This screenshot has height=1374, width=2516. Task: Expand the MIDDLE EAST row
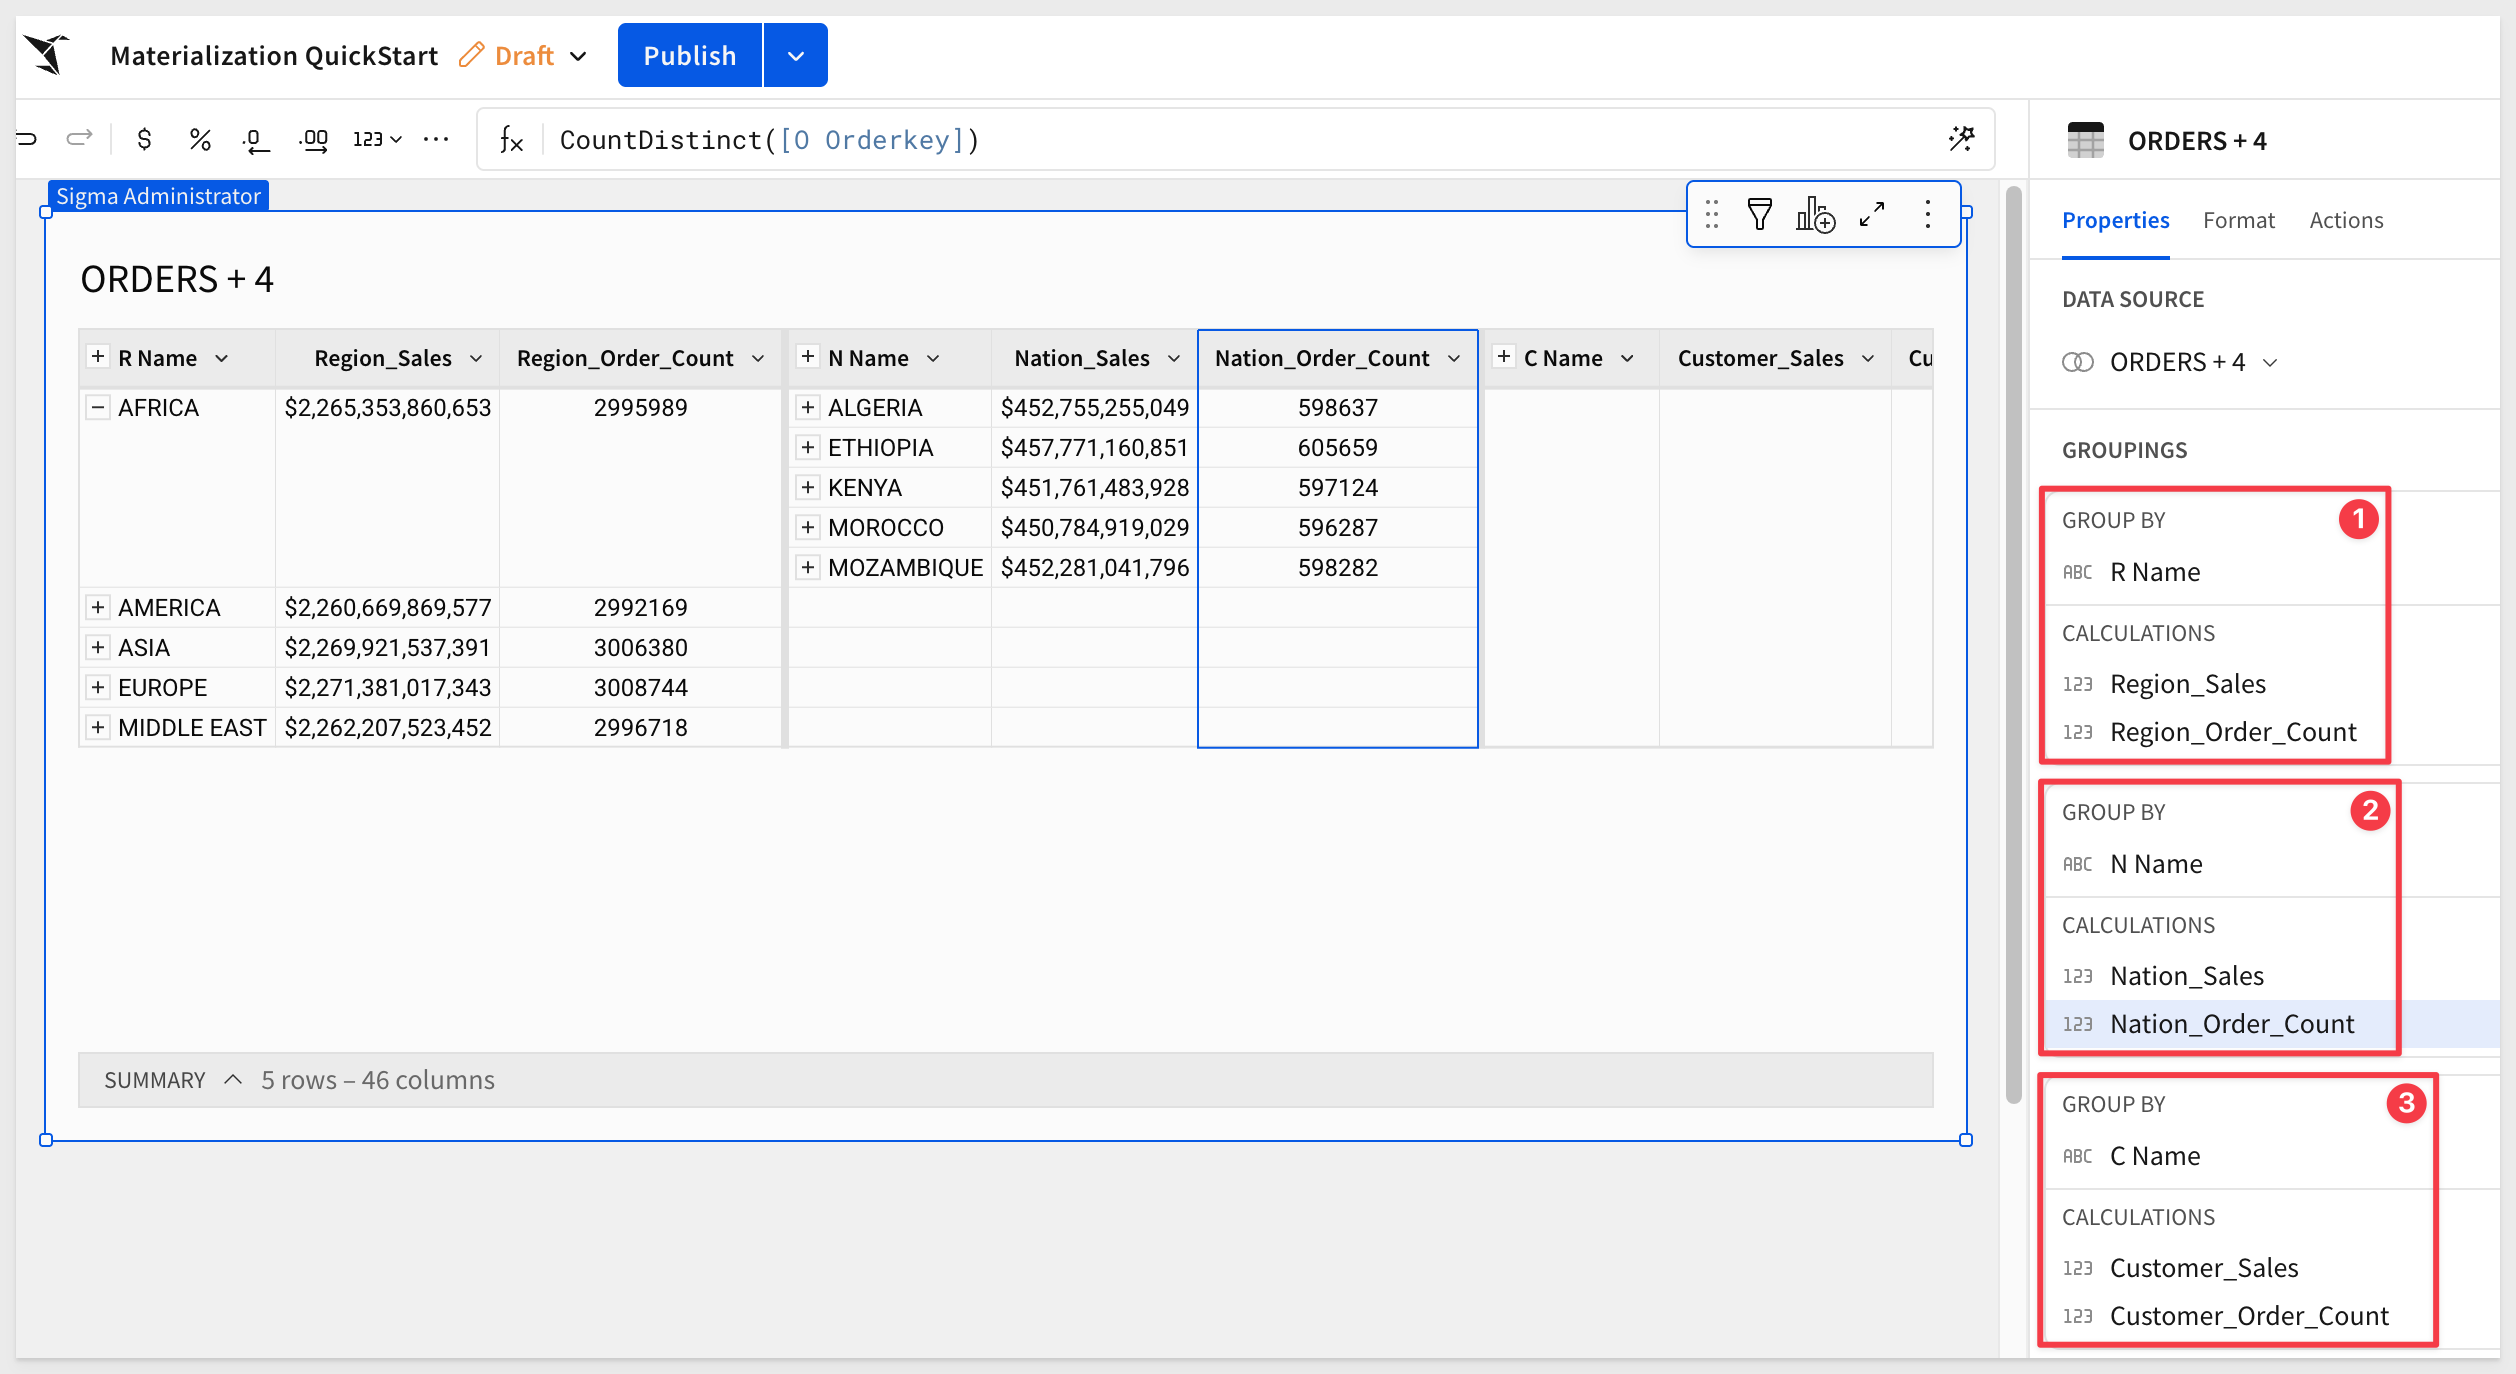coord(98,727)
